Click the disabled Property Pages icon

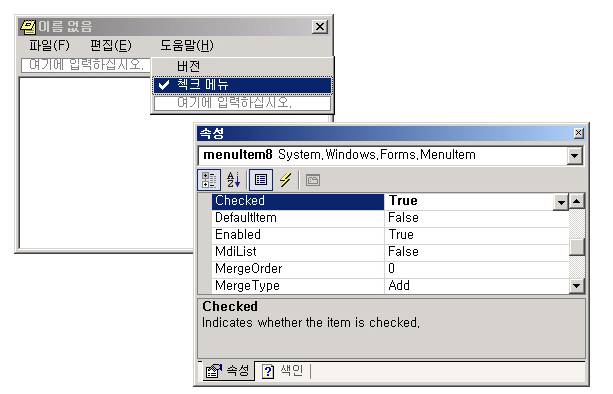[x=313, y=180]
